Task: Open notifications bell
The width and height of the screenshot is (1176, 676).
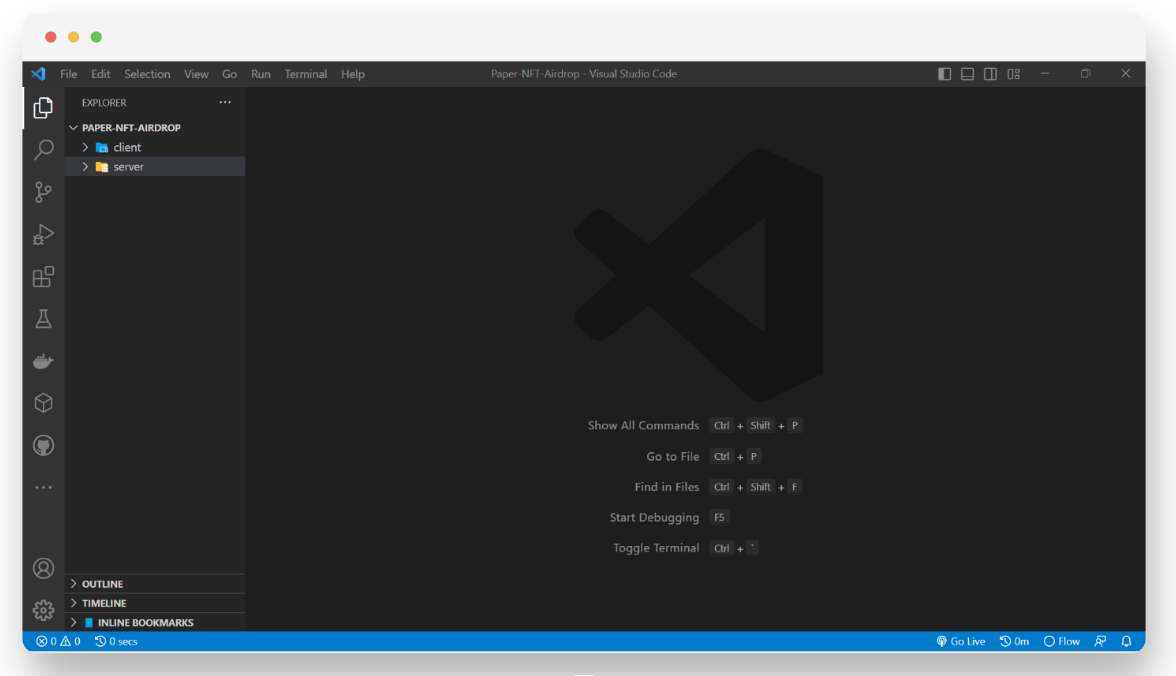Action: click(x=1126, y=641)
